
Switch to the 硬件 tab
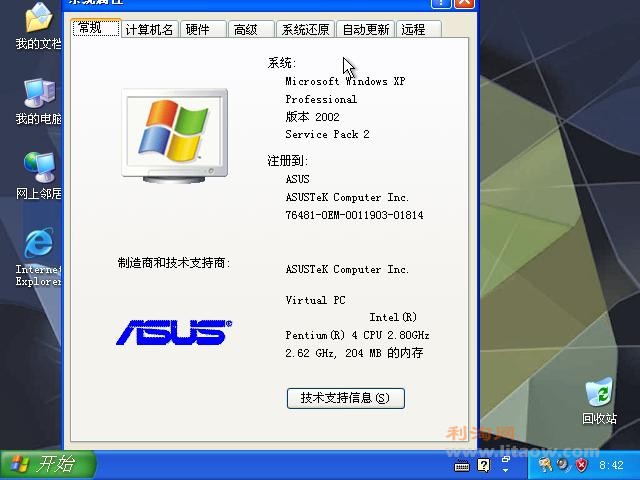coord(203,29)
